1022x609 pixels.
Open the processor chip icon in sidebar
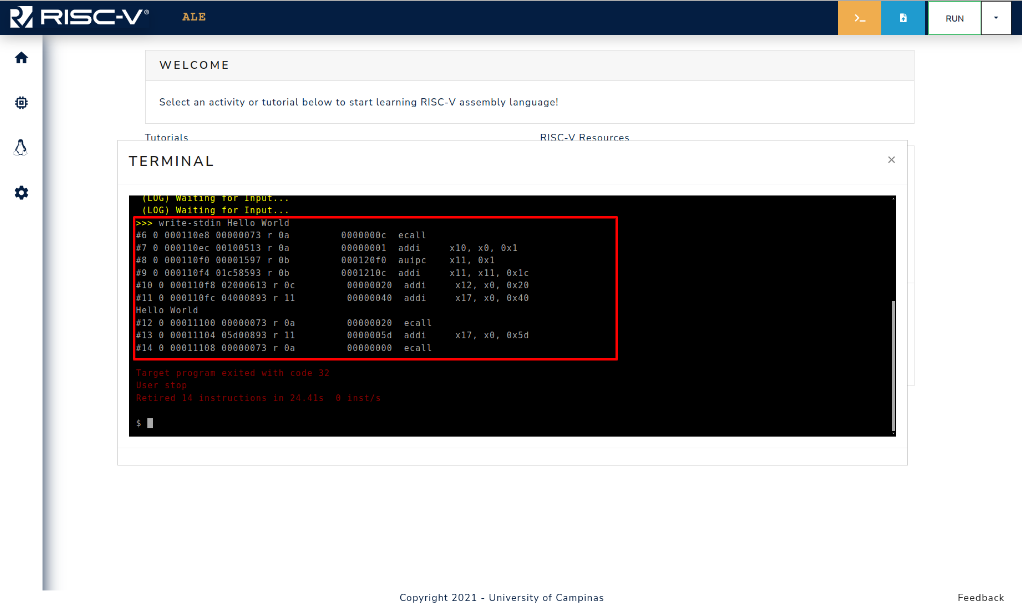[22, 102]
